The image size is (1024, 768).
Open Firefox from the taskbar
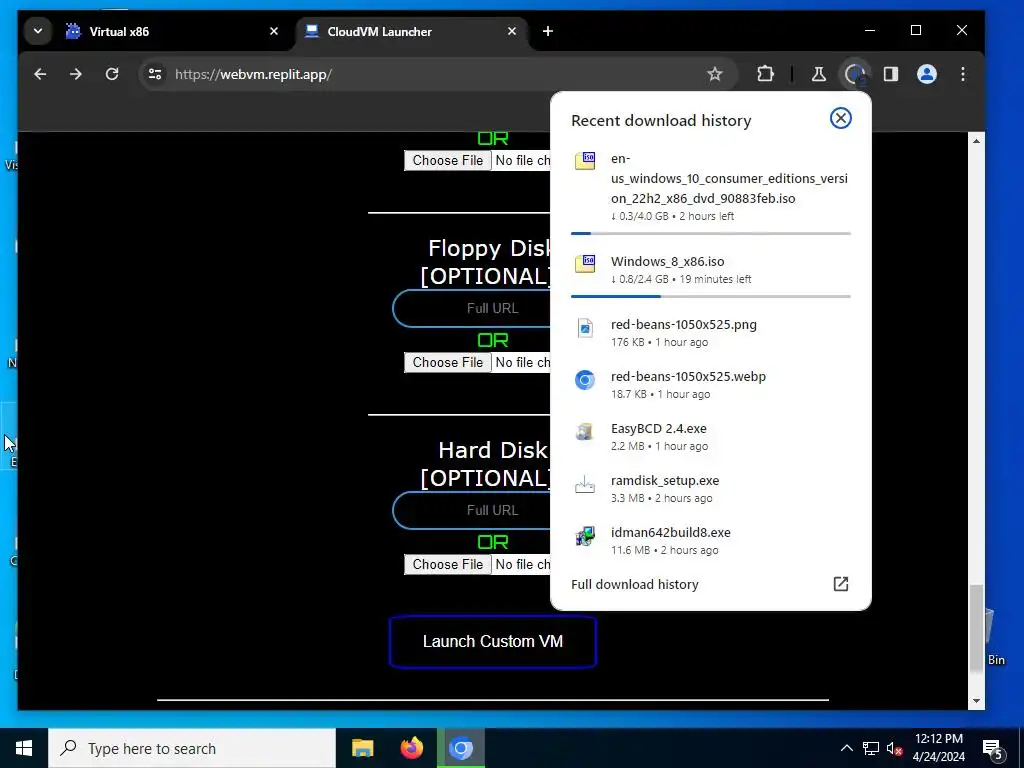tap(411, 748)
